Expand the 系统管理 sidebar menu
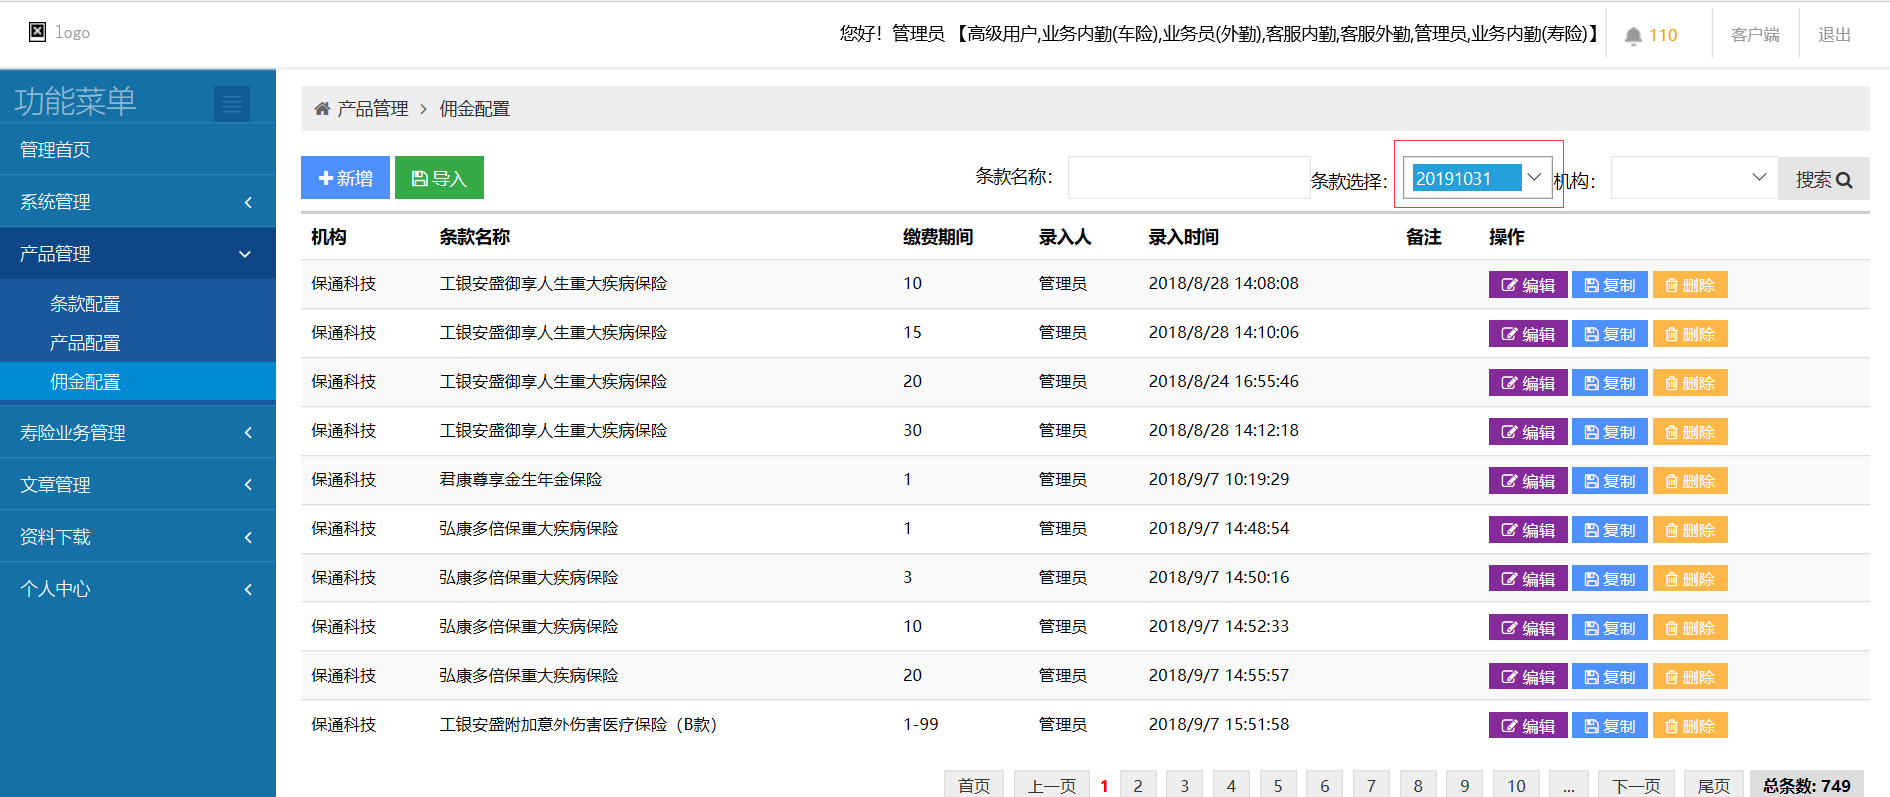This screenshot has height=797, width=1890. point(138,202)
